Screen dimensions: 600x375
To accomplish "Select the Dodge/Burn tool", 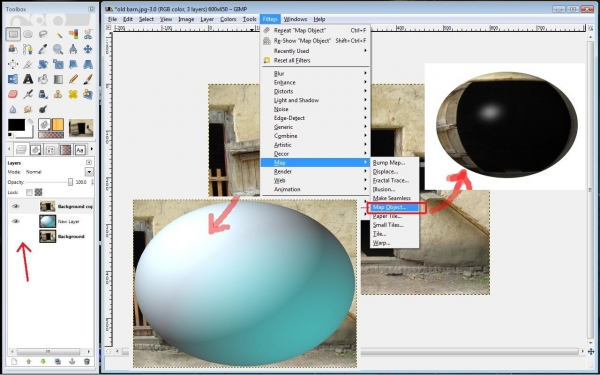I will pos(43,109).
